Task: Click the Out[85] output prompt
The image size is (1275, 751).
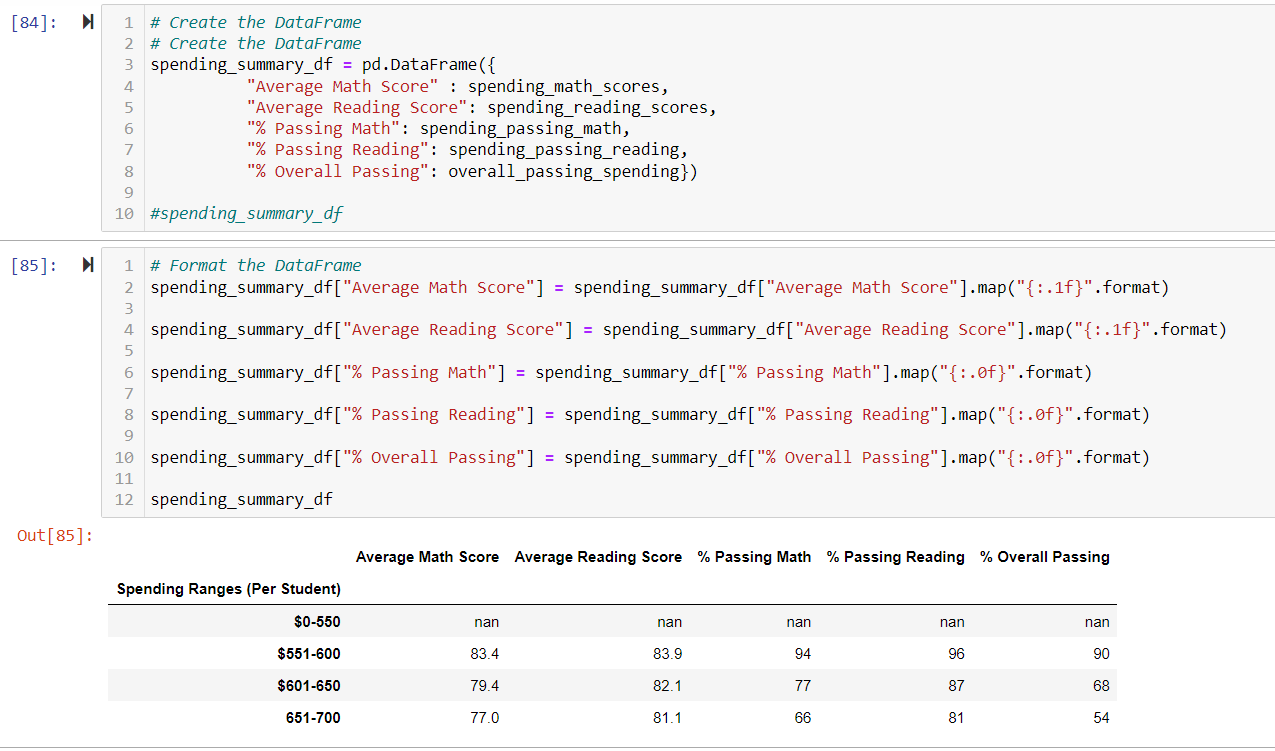Action: [x=55, y=536]
